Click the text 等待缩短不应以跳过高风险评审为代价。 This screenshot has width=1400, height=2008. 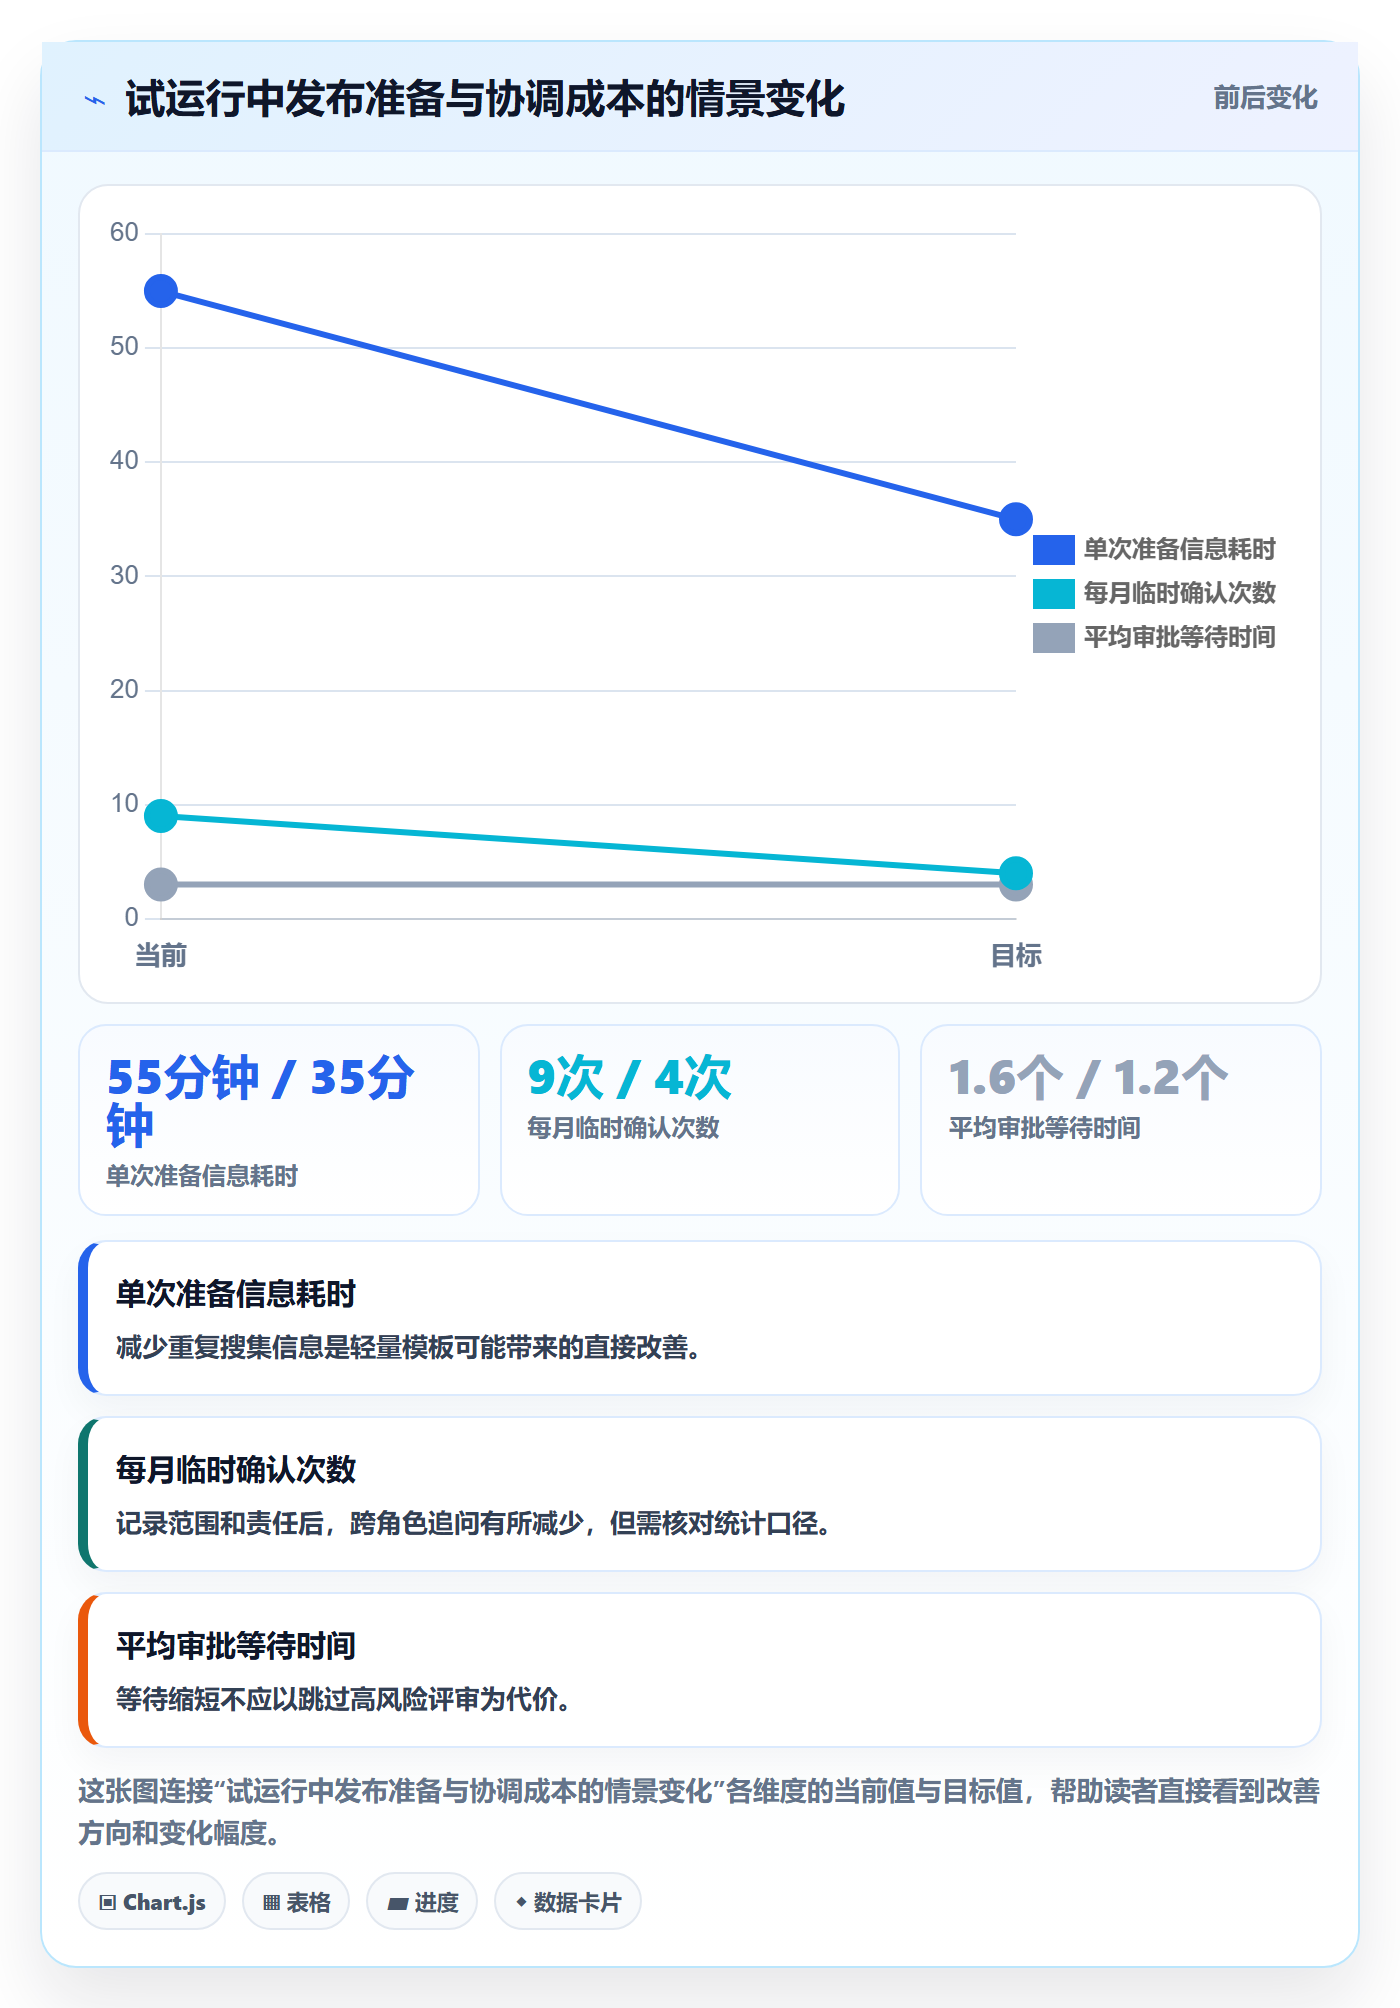(x=343, y=1700)
